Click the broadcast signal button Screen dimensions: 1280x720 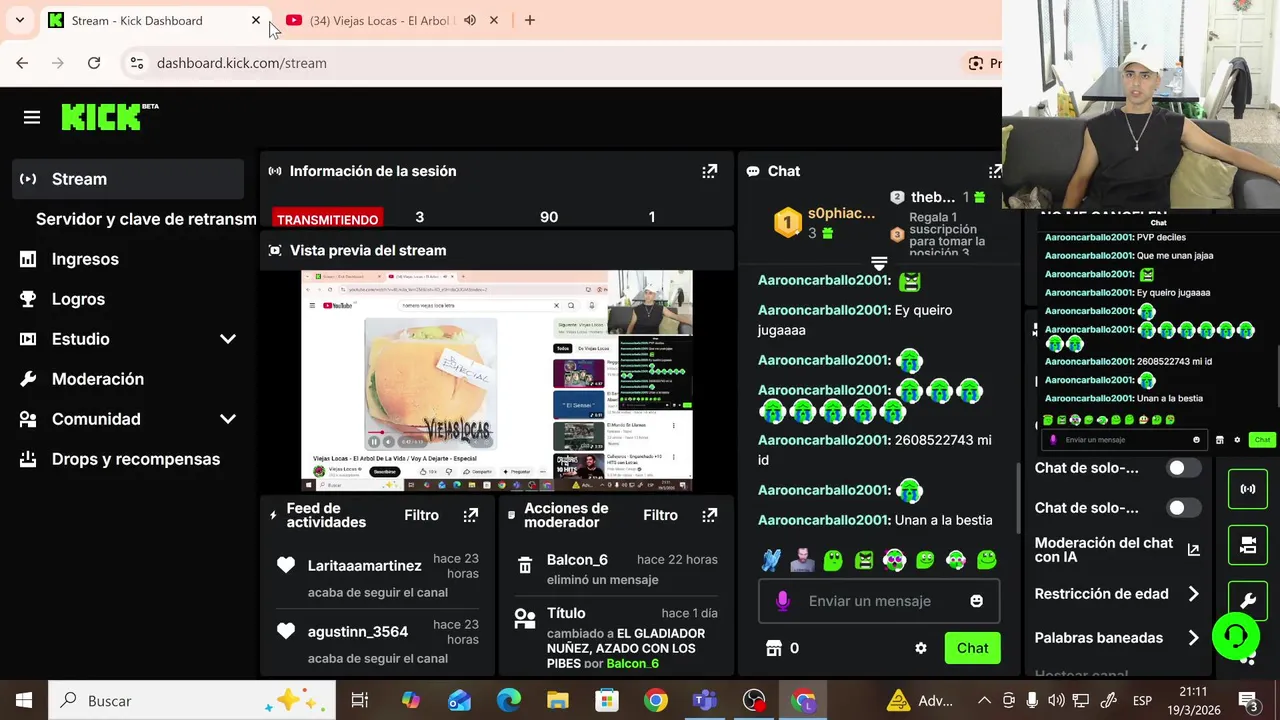(x=1248, y=489)
